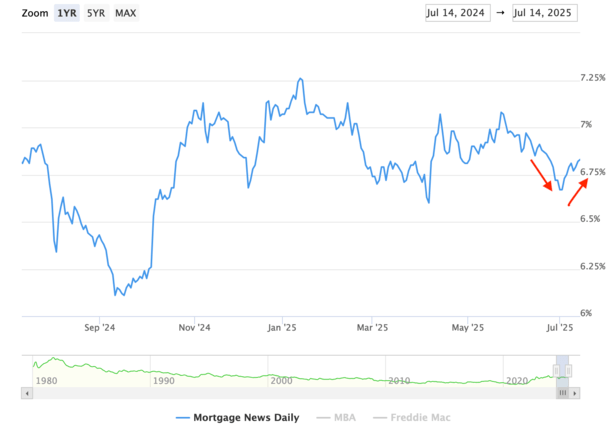Click the Jan '25 axis label

(x=282, y=328)
